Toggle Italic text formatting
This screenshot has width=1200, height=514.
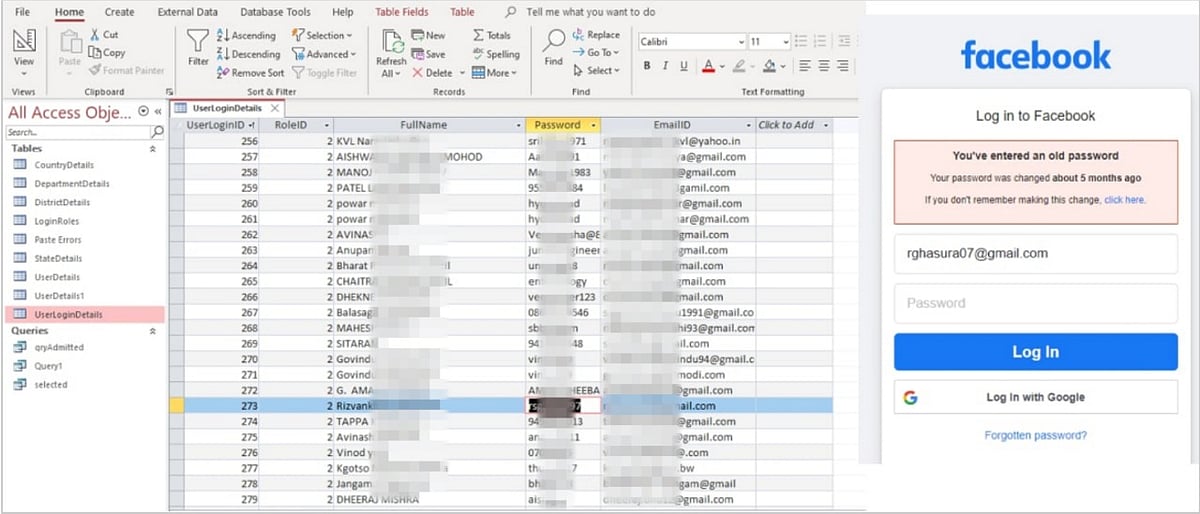664,66
